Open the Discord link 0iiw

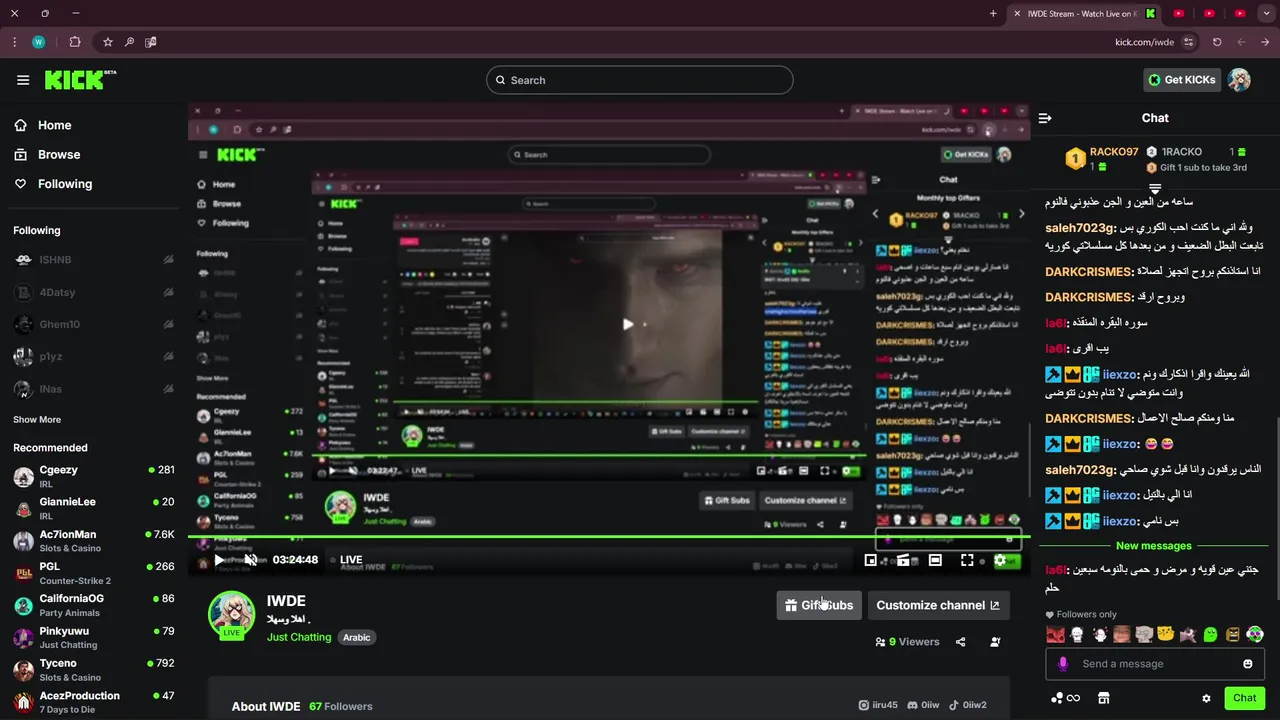(x=924, y=706)
